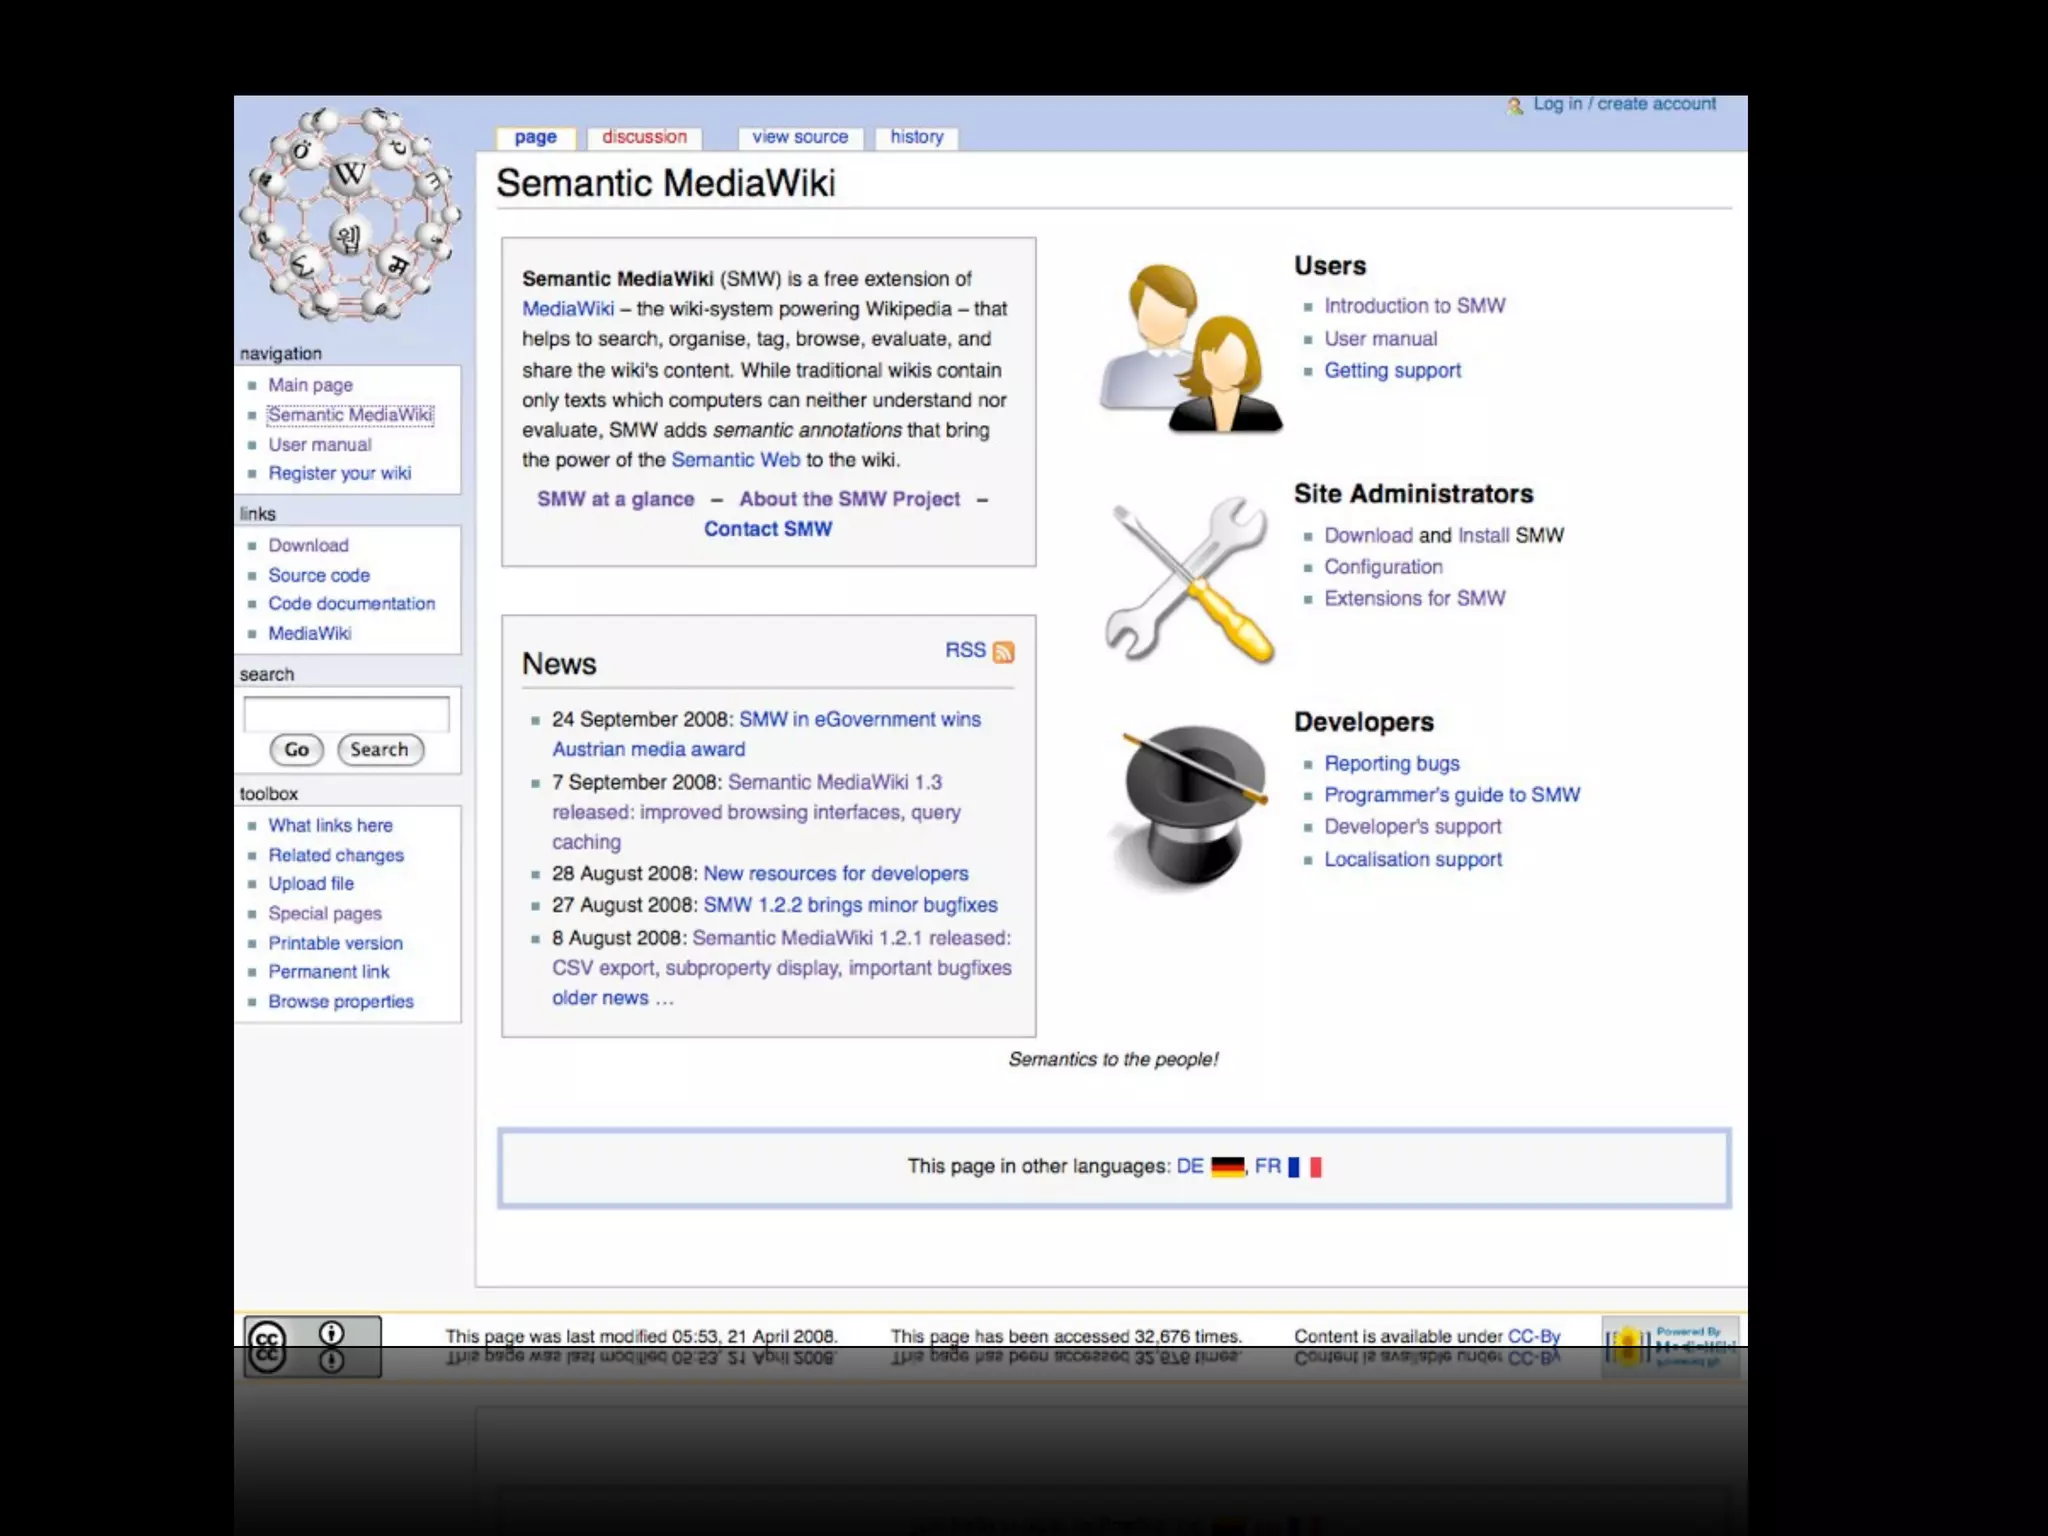This screenshot has width=2048, height=1536.
Task: Open Semantic MediaWiki 1.2.1 released news
Action: pyautogui.click(x=782, y=953)
